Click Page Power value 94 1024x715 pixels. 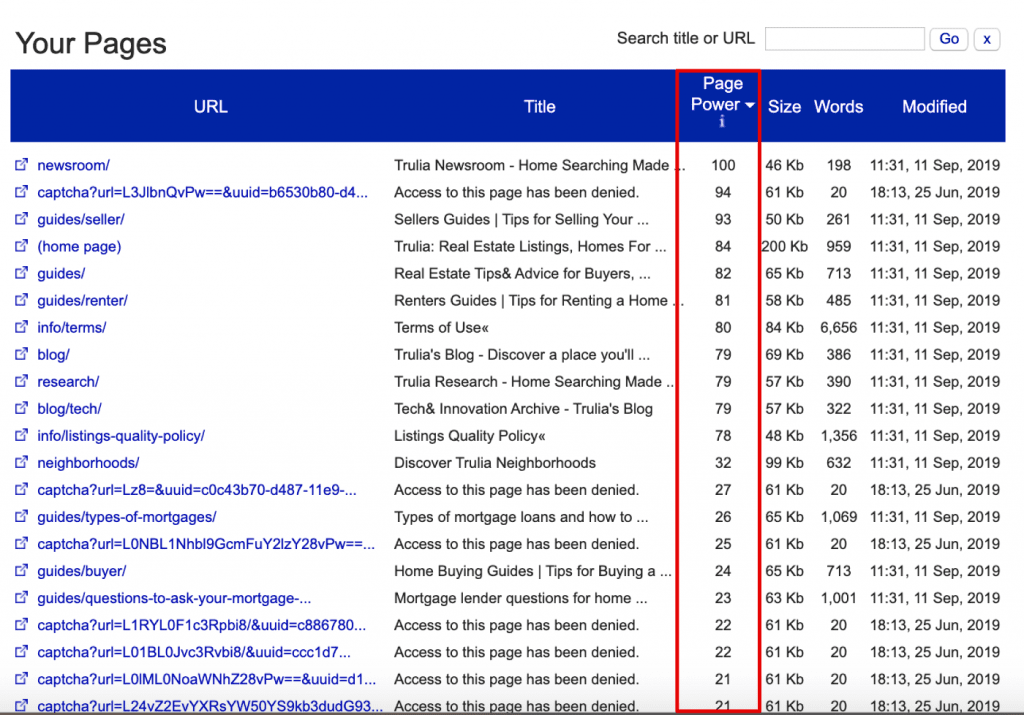(723, 193)
